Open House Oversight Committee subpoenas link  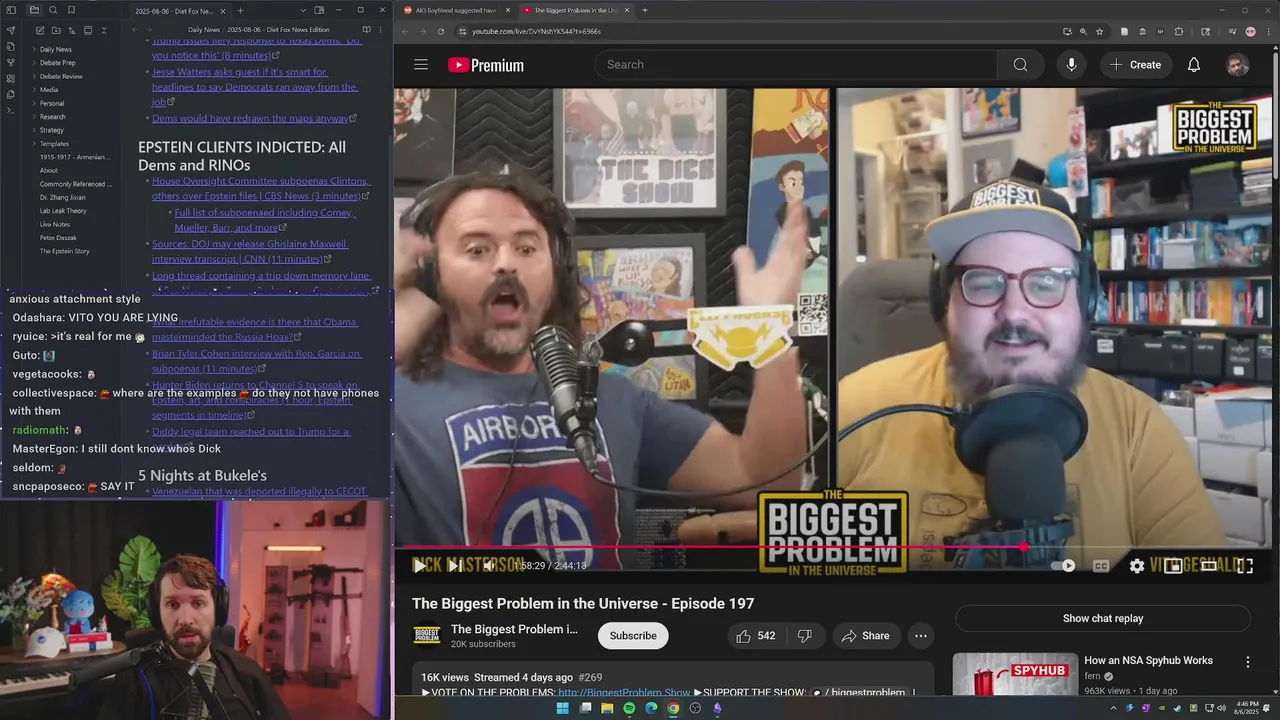[261, 189]
